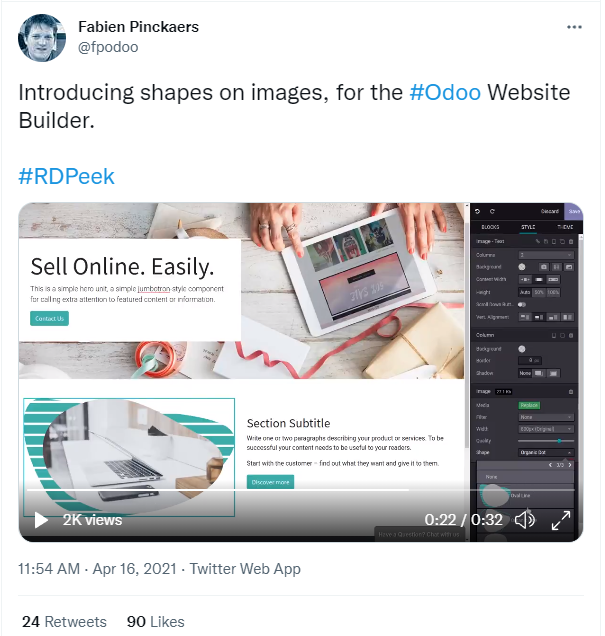
Task: Collapse the Shape dropdown showing Organic
Action: point(546,452)
